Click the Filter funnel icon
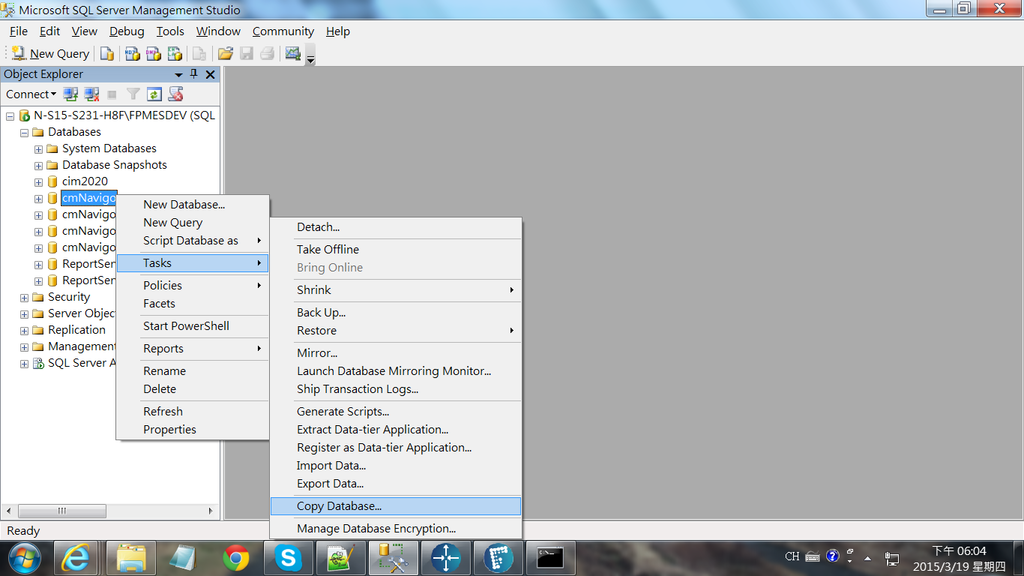This screenshot has height=576, width=1024. pos(133,94)
